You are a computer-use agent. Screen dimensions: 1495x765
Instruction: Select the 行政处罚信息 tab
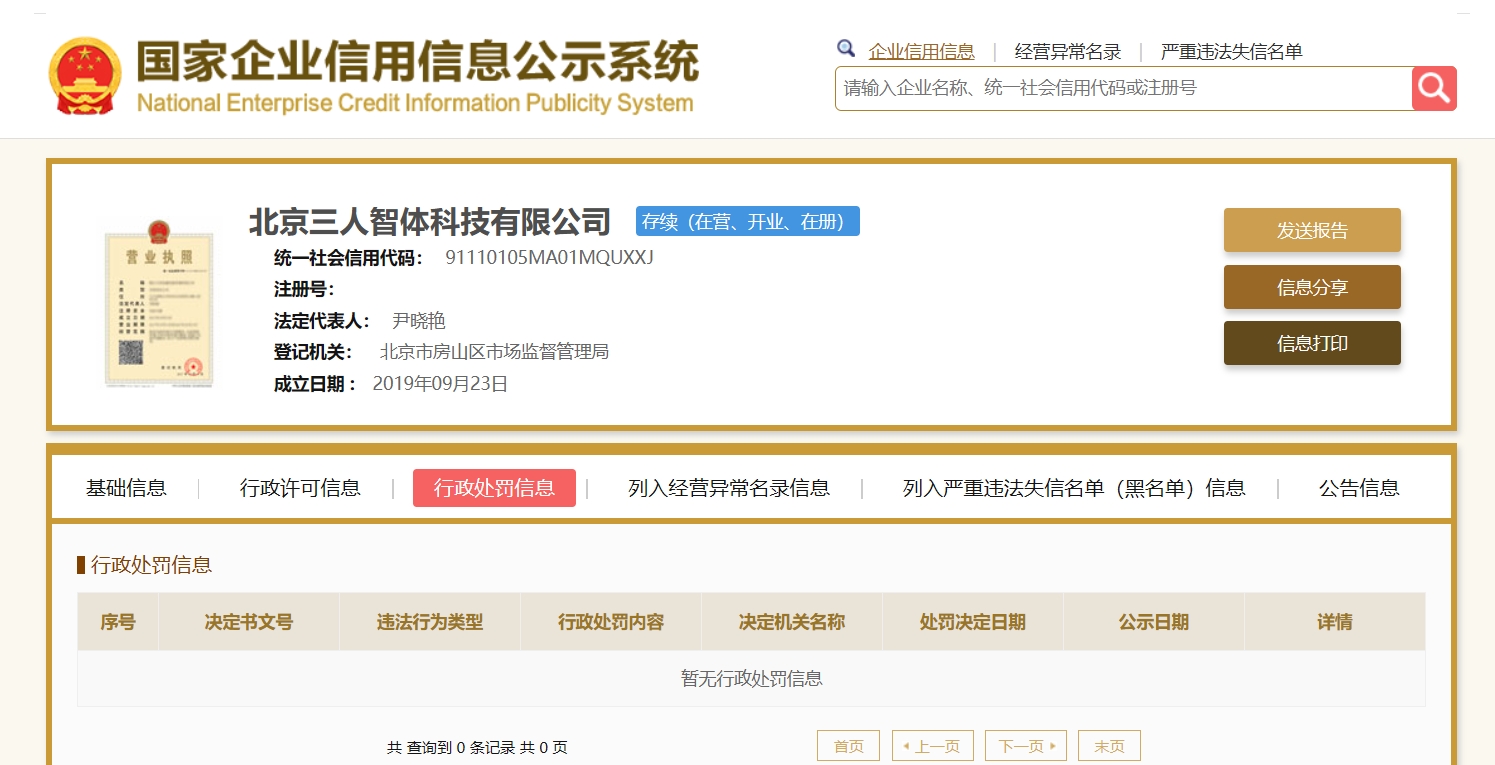point(494,488)
